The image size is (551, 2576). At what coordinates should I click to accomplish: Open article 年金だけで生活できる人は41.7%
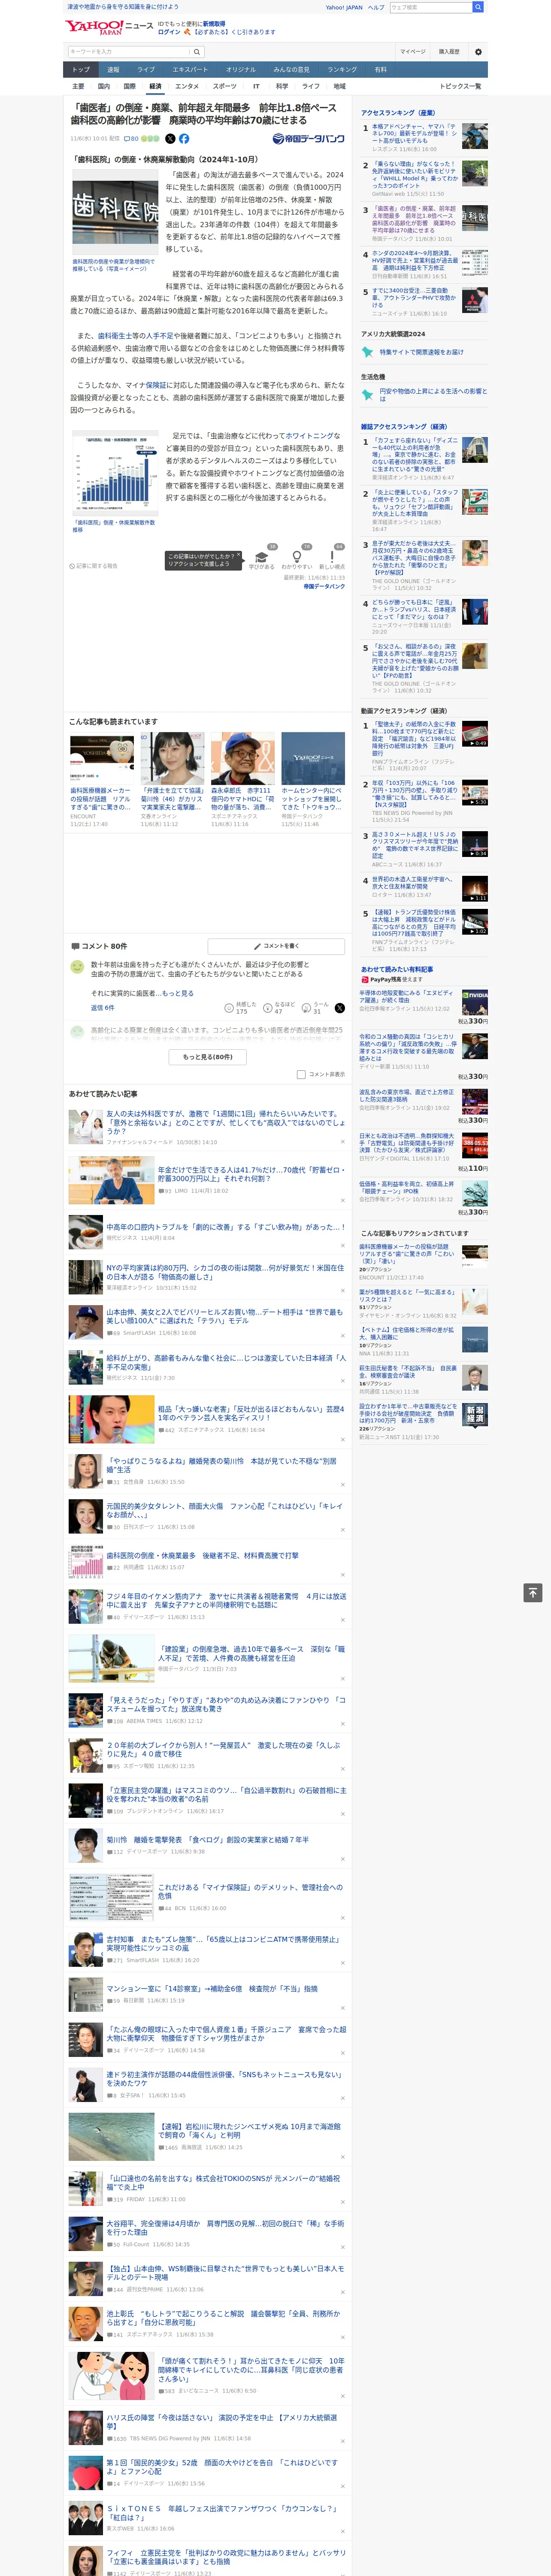point(250,1174)
